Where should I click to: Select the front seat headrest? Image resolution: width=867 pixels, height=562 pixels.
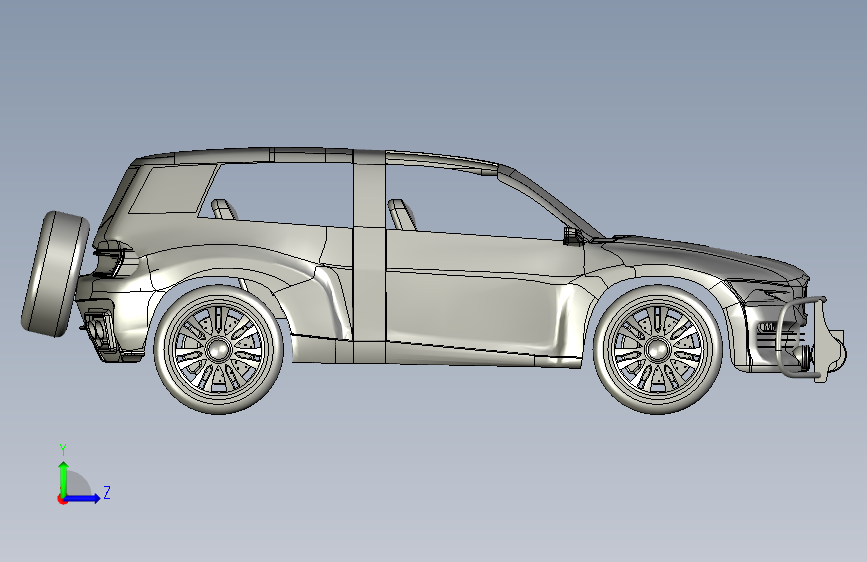point(402,215)
